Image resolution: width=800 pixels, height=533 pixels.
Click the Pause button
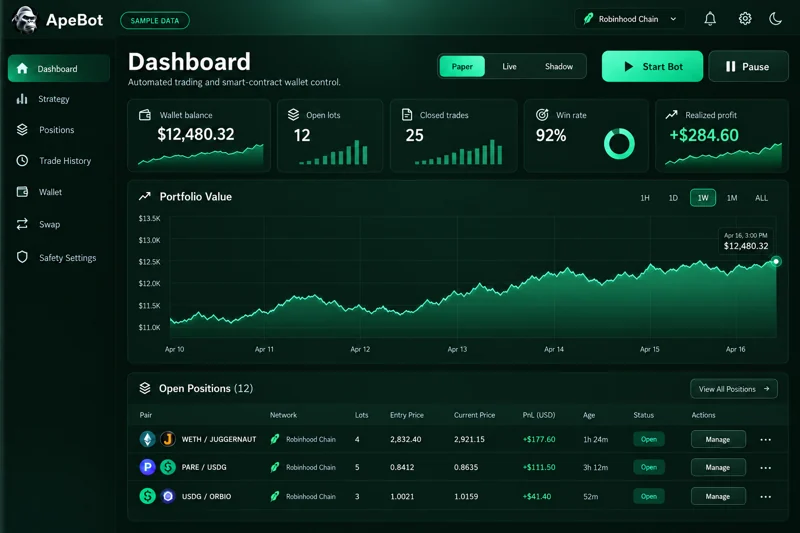[748, 66]
